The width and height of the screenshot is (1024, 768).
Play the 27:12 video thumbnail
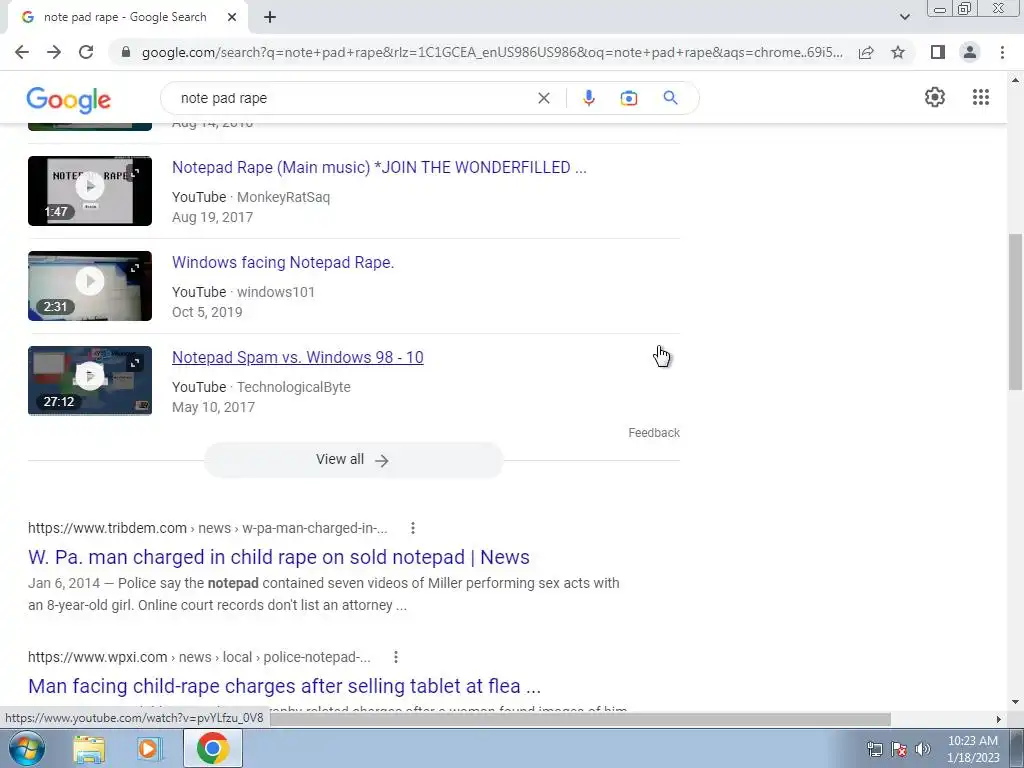(x=90, y=381)
